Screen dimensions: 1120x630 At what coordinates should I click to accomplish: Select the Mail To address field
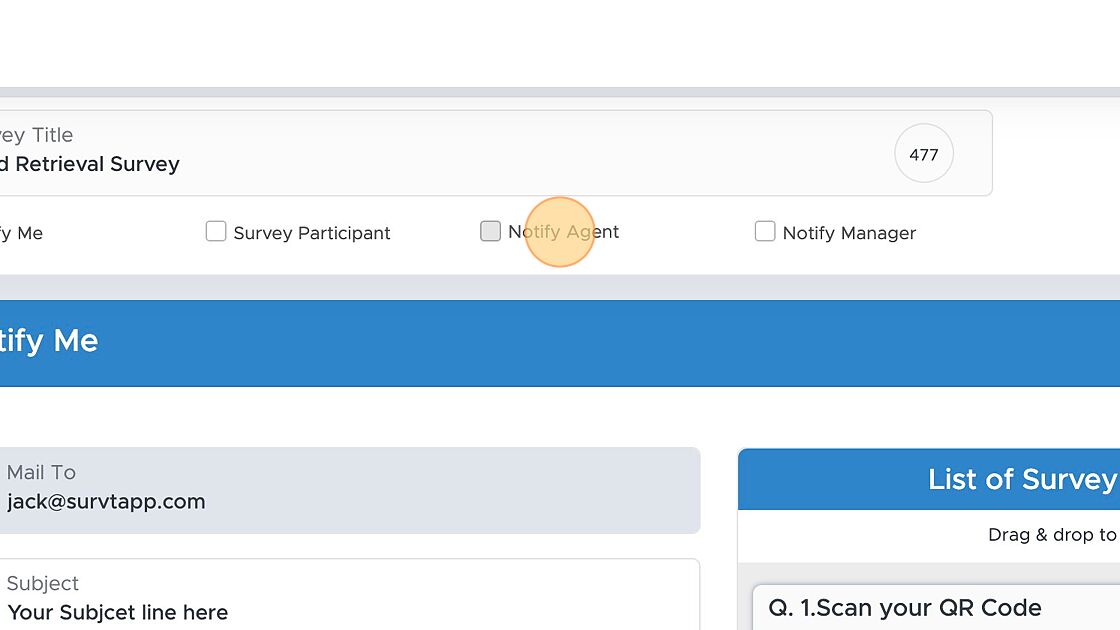pos(350,491)
